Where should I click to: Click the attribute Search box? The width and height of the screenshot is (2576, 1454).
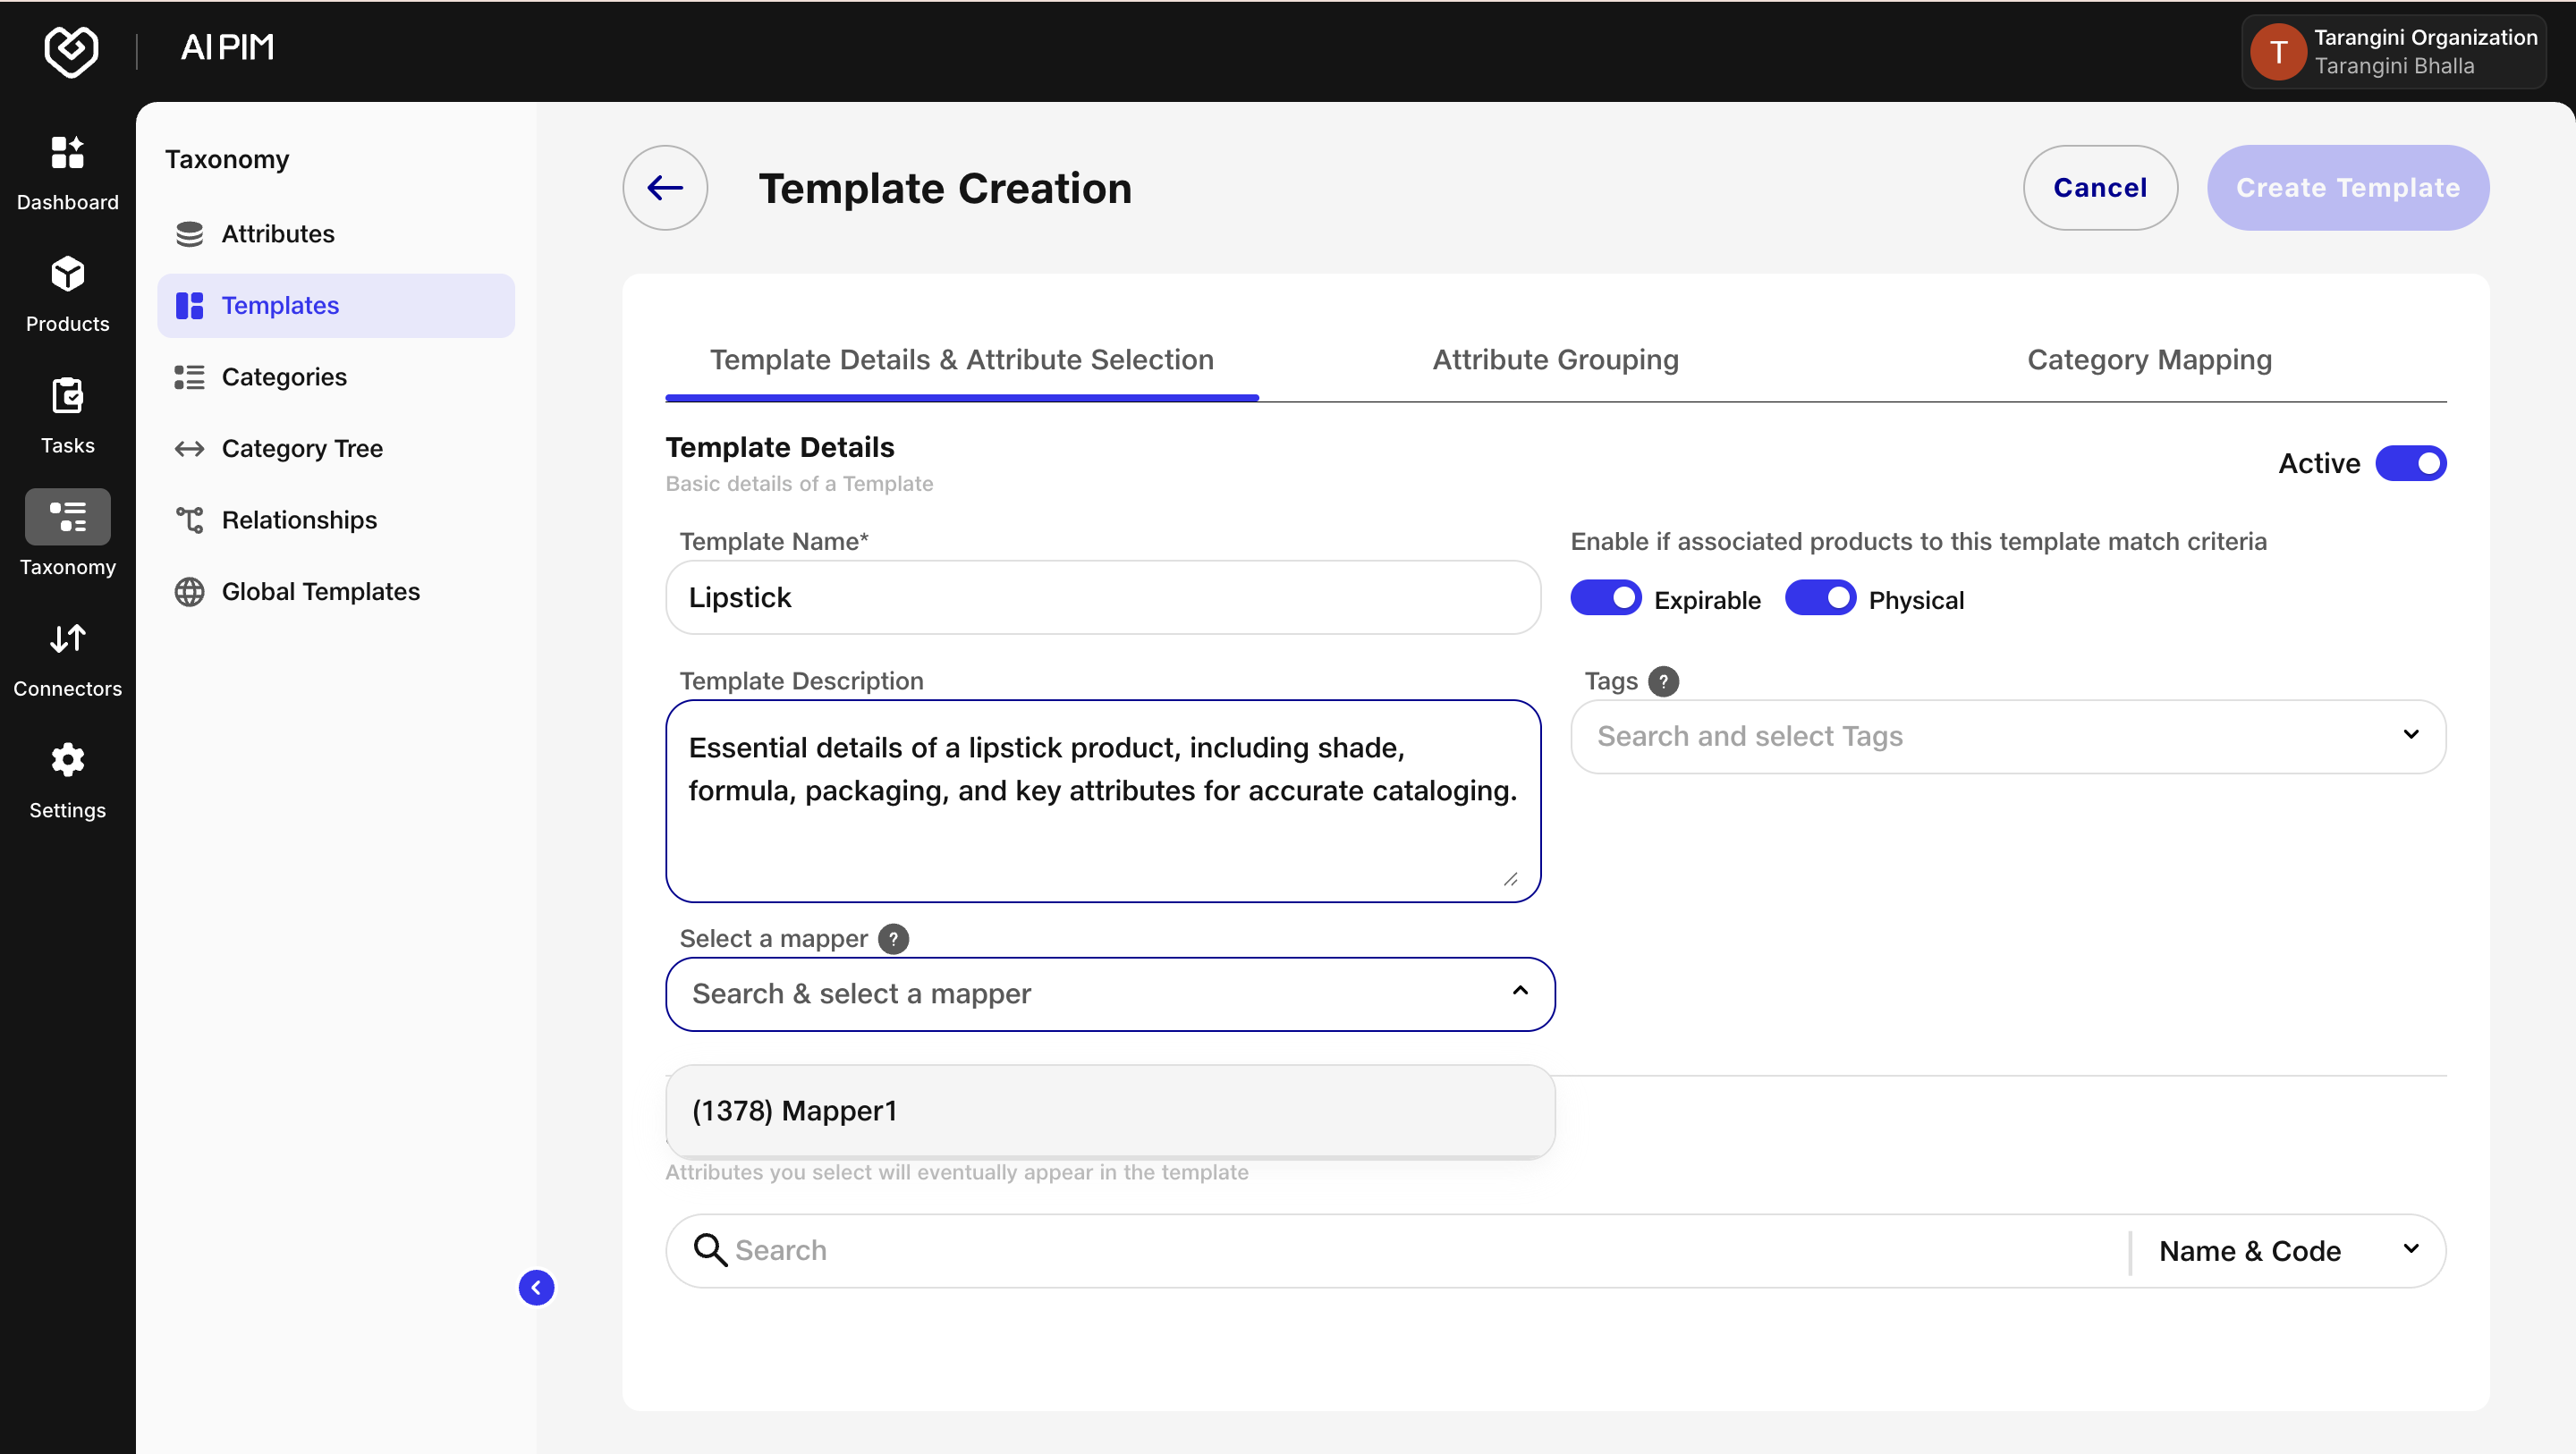pyautogui.click(x=1400, y=1251)
